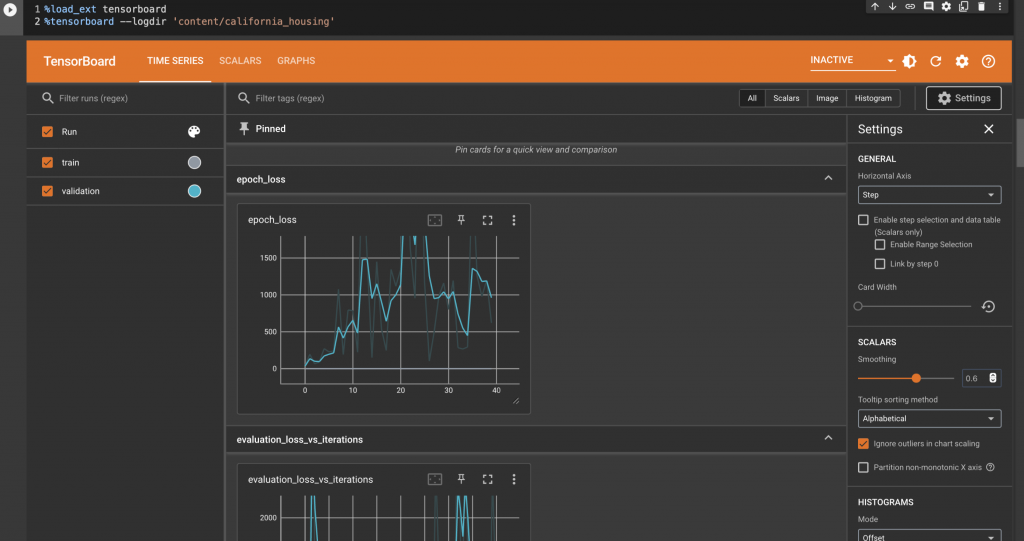Disable Ignore outliers in chart scaling
The width and height of the screenshot is (1024, 541).
click(863, 444)
